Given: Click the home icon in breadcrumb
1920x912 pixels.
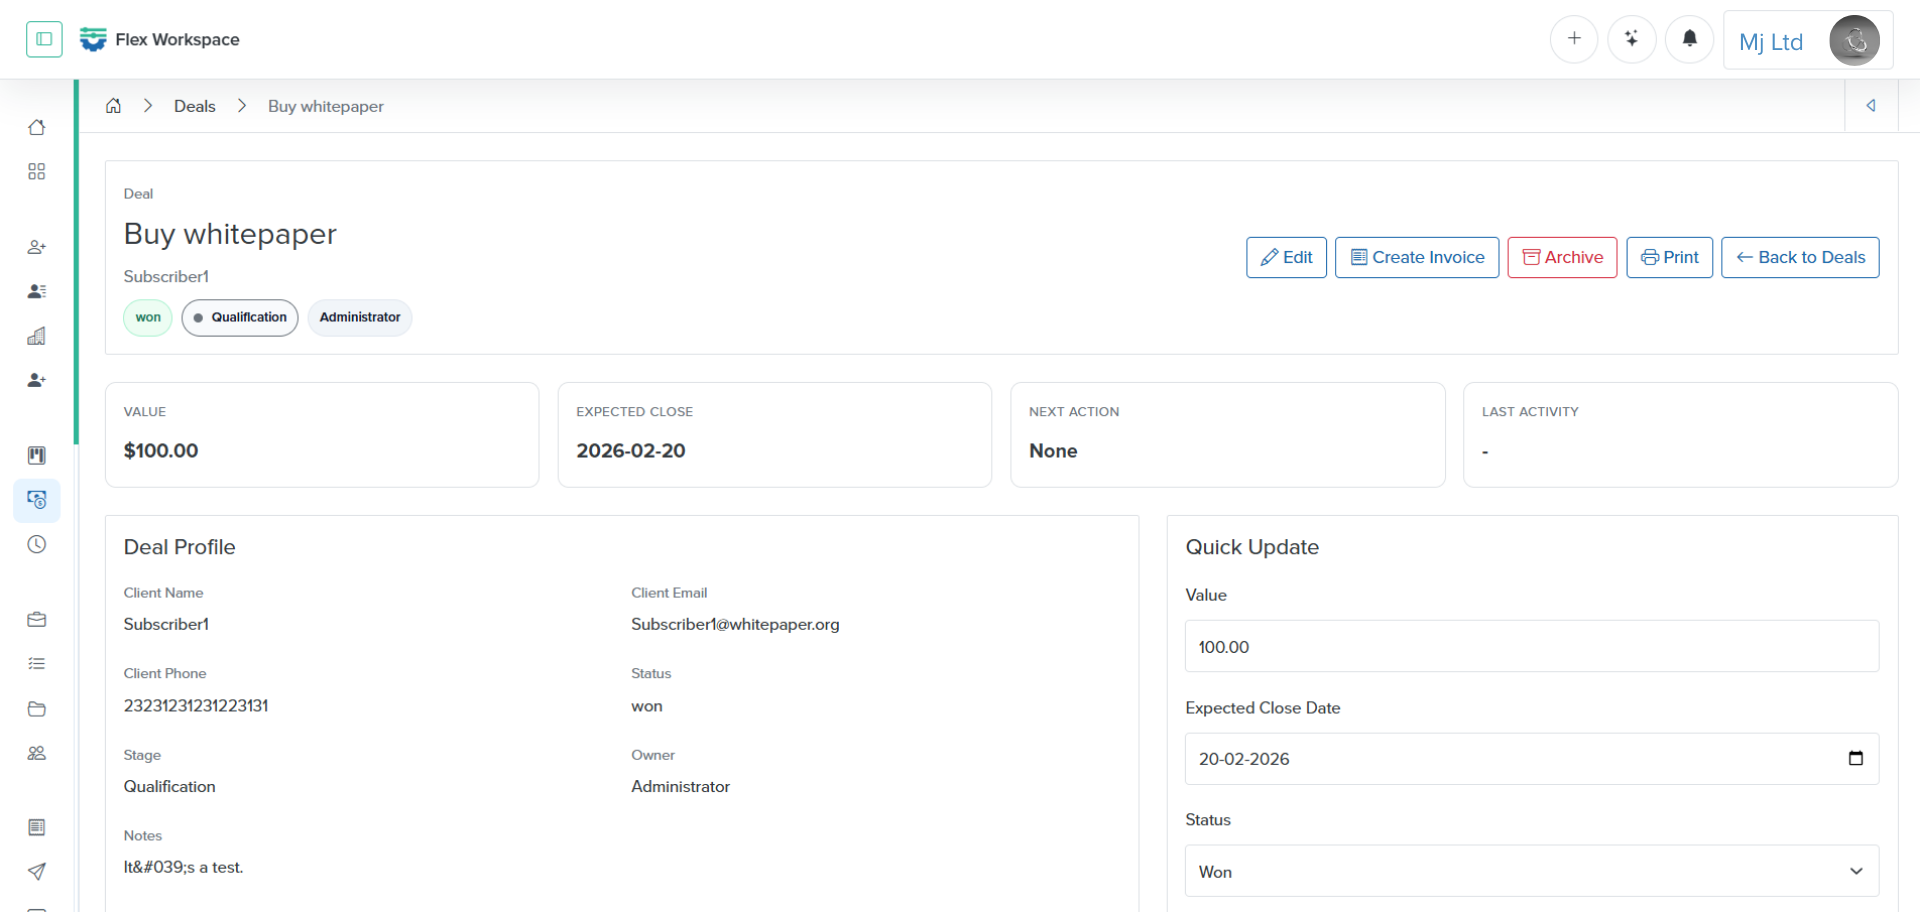Looking at the screenshot, I should (x=114, y=106).
